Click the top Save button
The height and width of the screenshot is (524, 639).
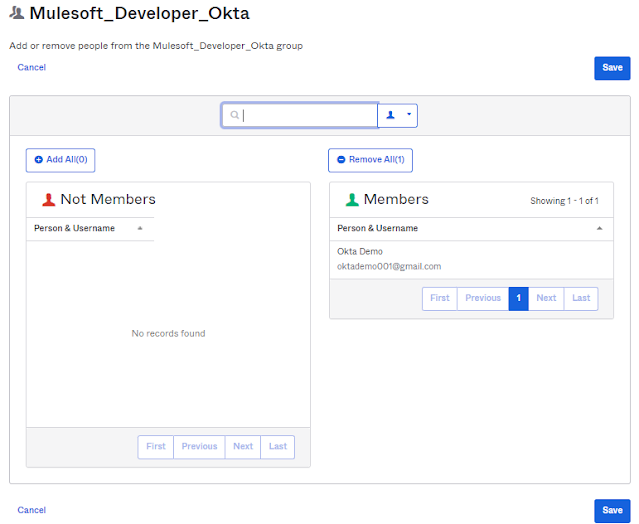point(612,68)
